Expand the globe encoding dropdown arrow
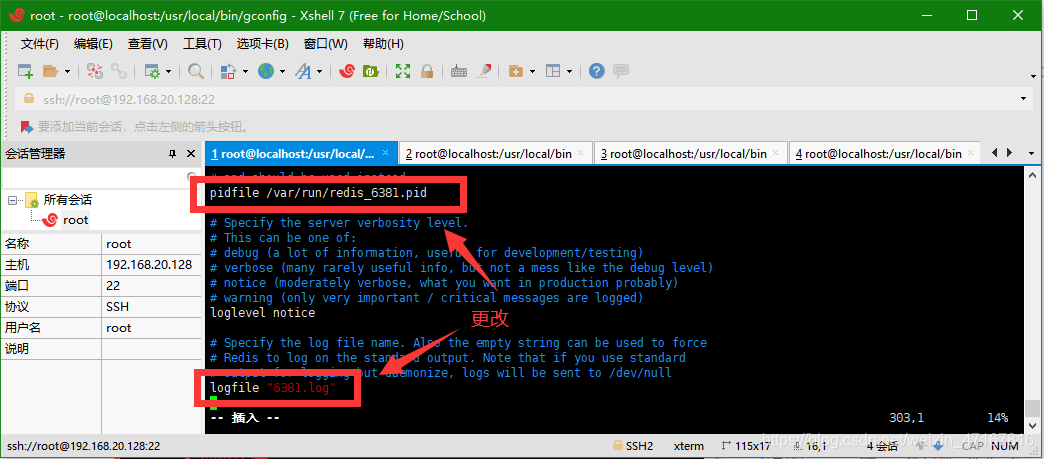This screenshot has width=1044, height=459. coord(282,71)
